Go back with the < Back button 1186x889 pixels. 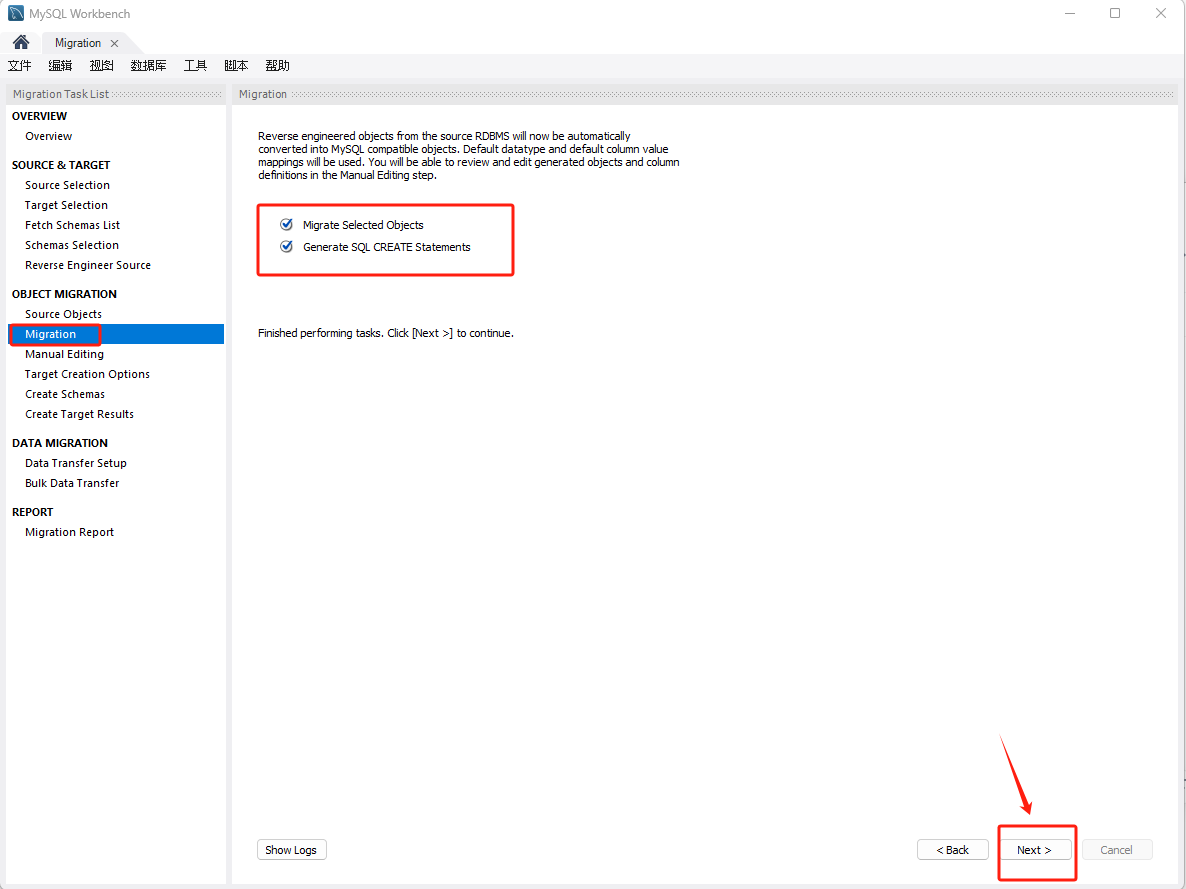[x=952, y=850]
